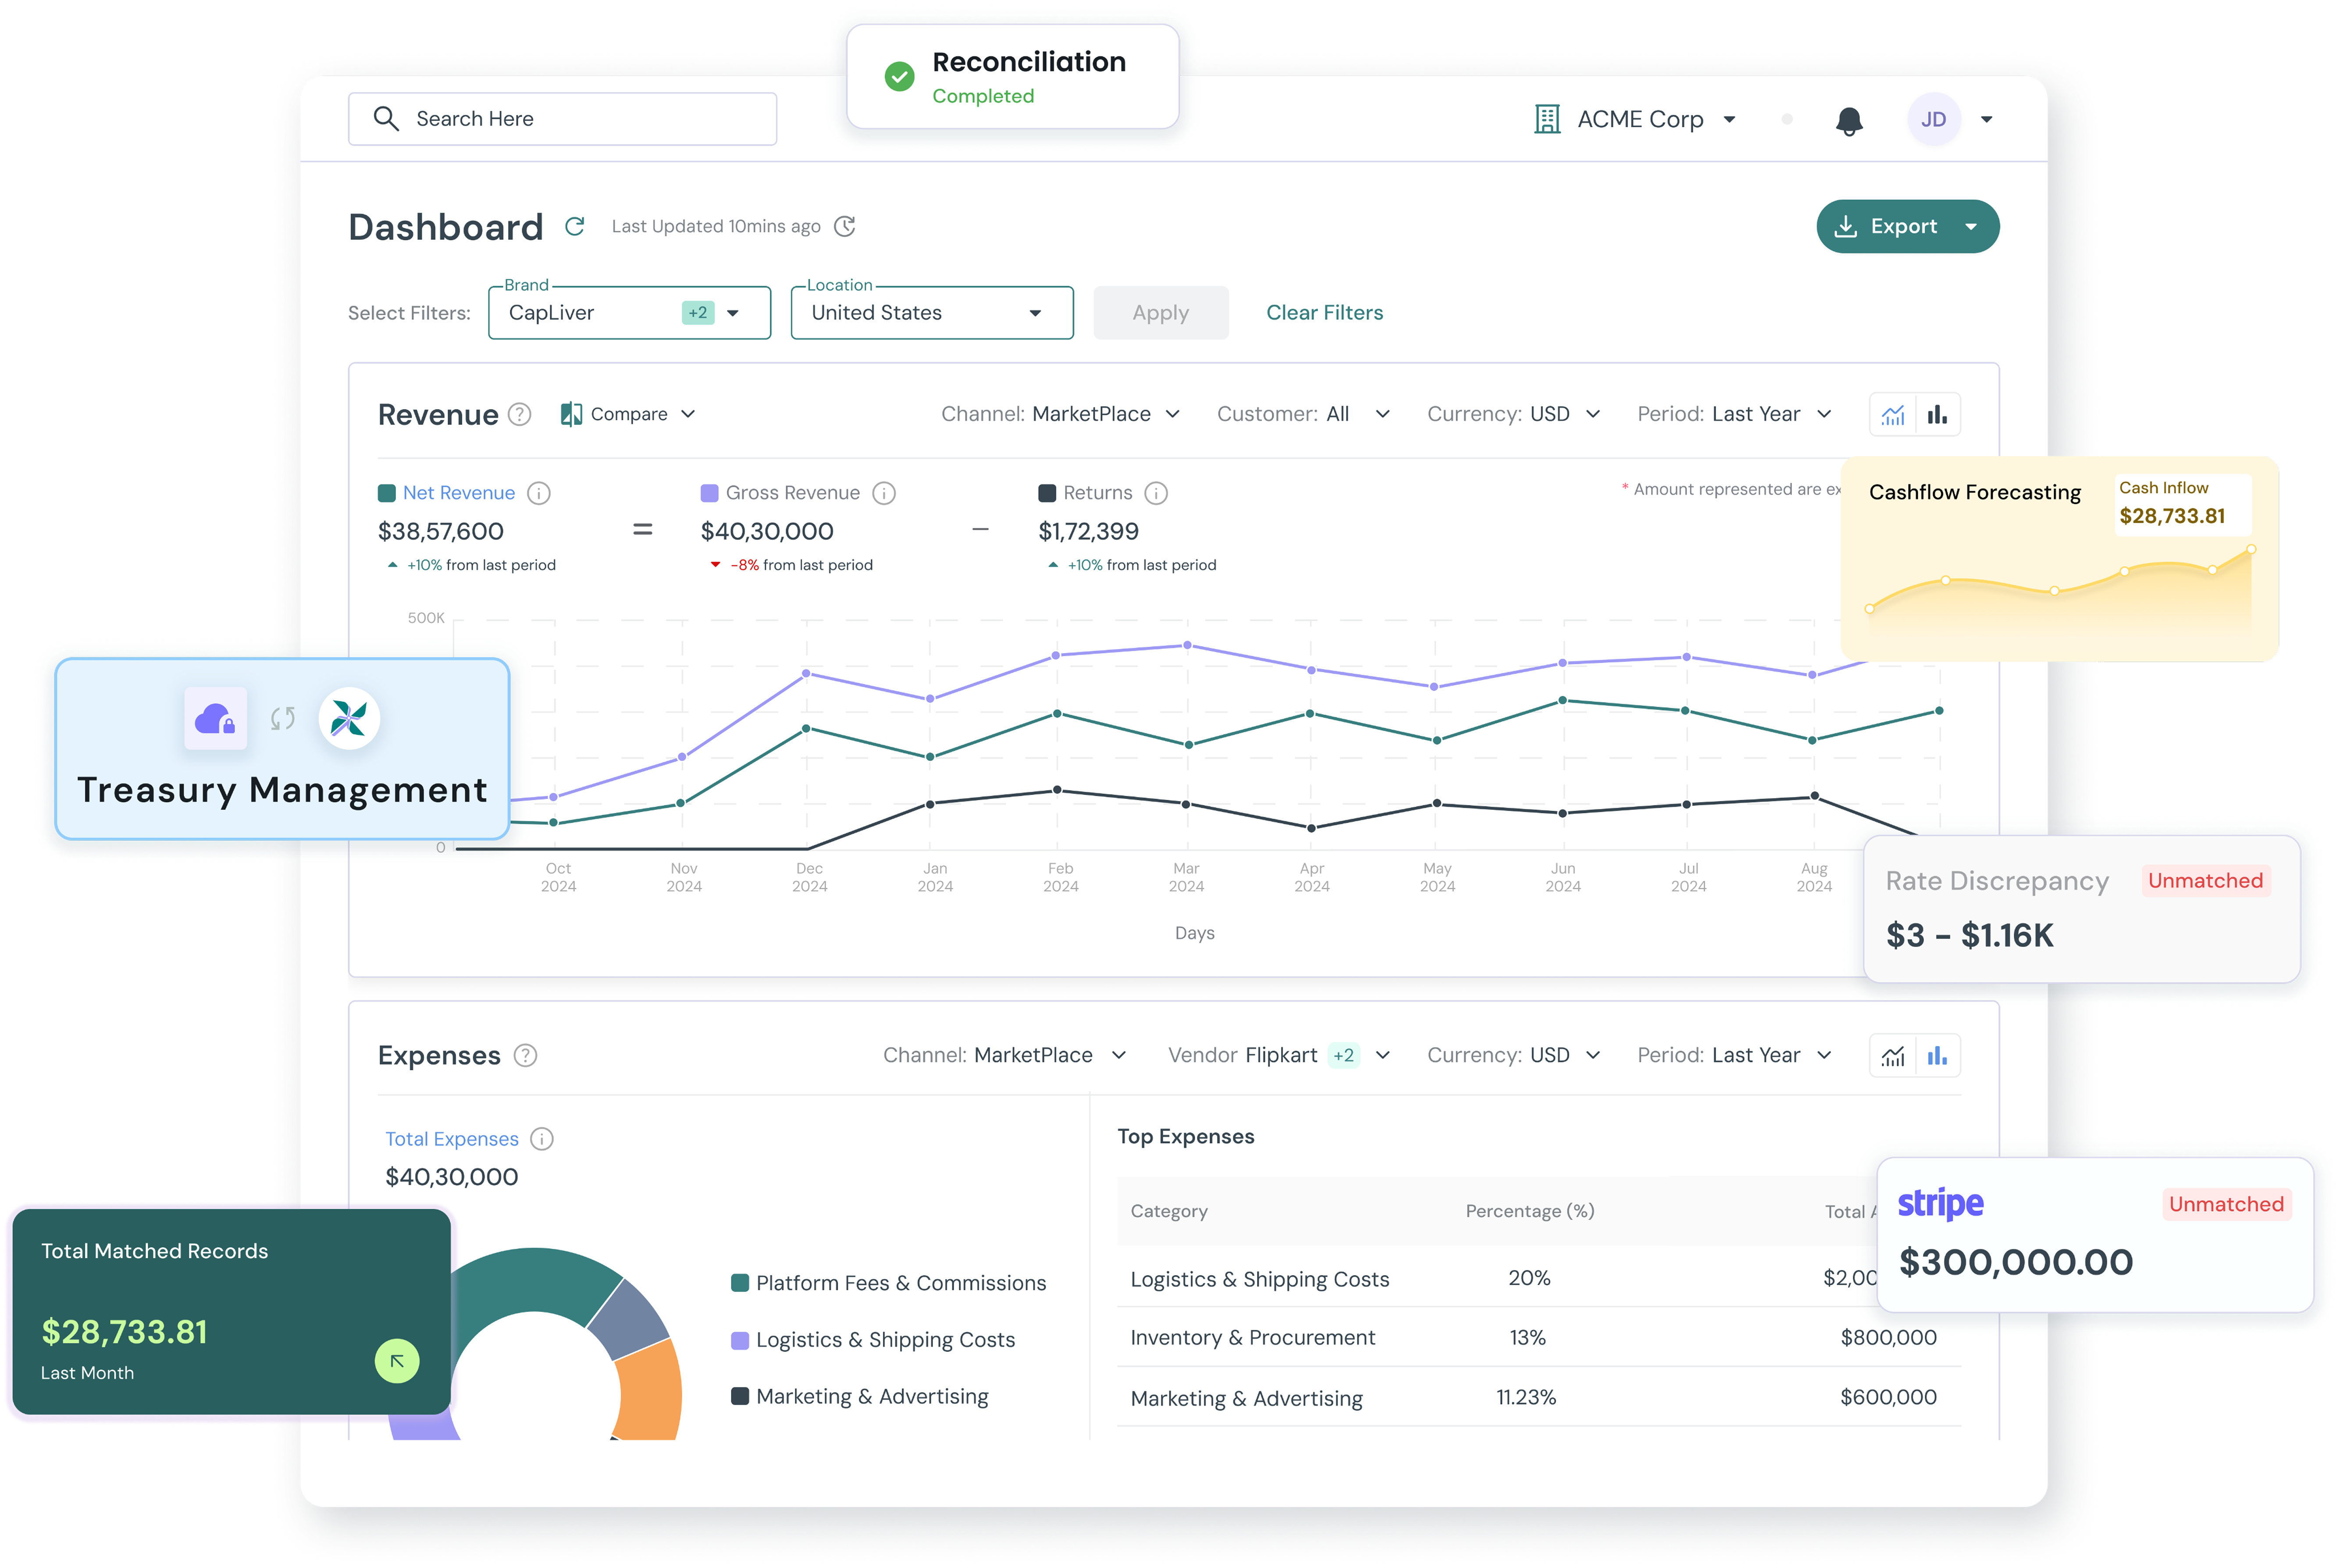This screenshot has height=1568, width=2340.
Task: Switch Revenue to line chart view
Action: (1892, 415)
